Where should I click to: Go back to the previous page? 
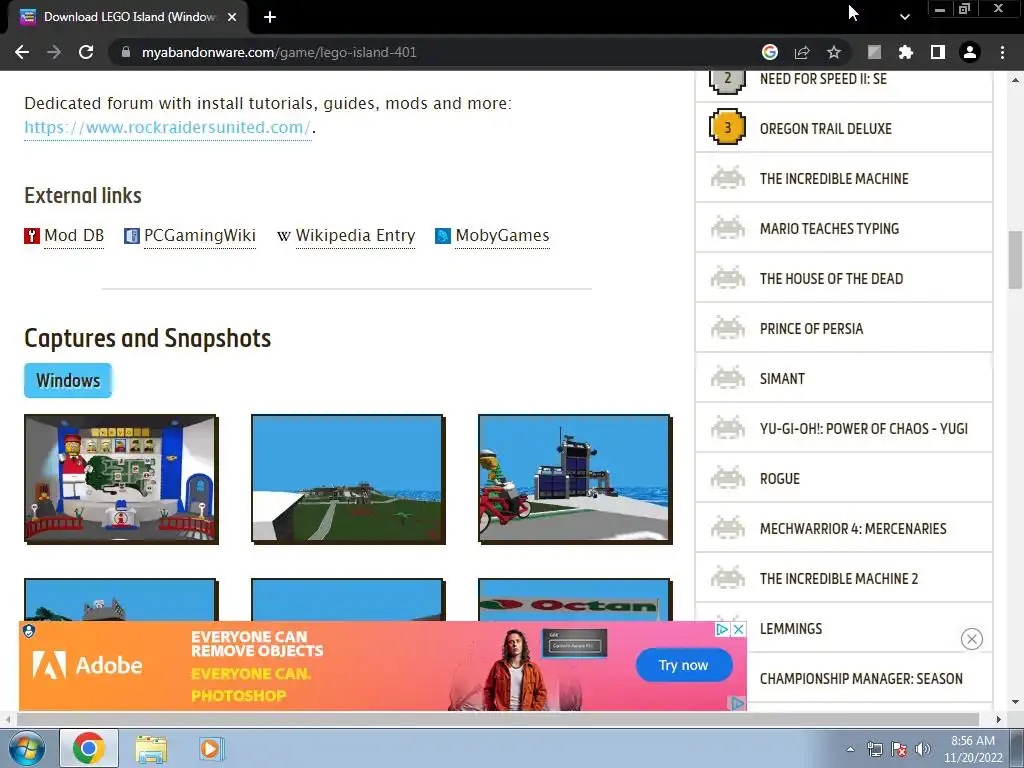[22, 52]
